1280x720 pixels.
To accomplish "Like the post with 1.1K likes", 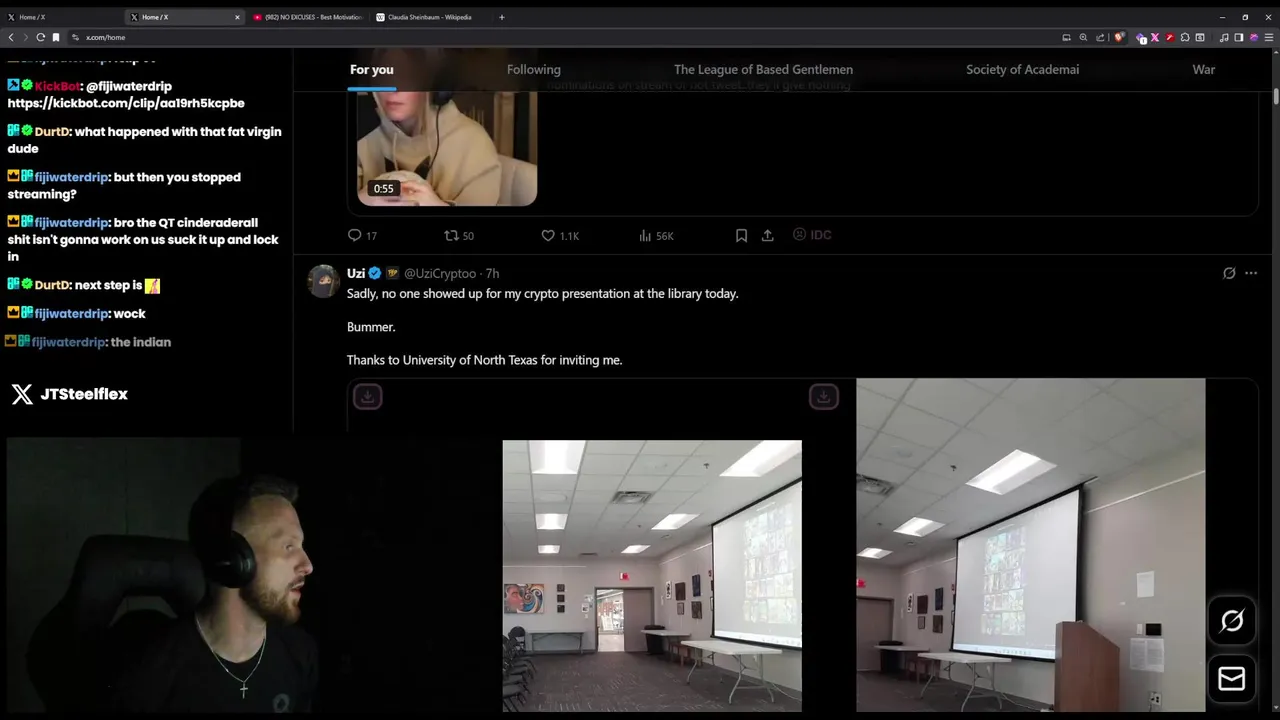I will click(x=560, y=235).
